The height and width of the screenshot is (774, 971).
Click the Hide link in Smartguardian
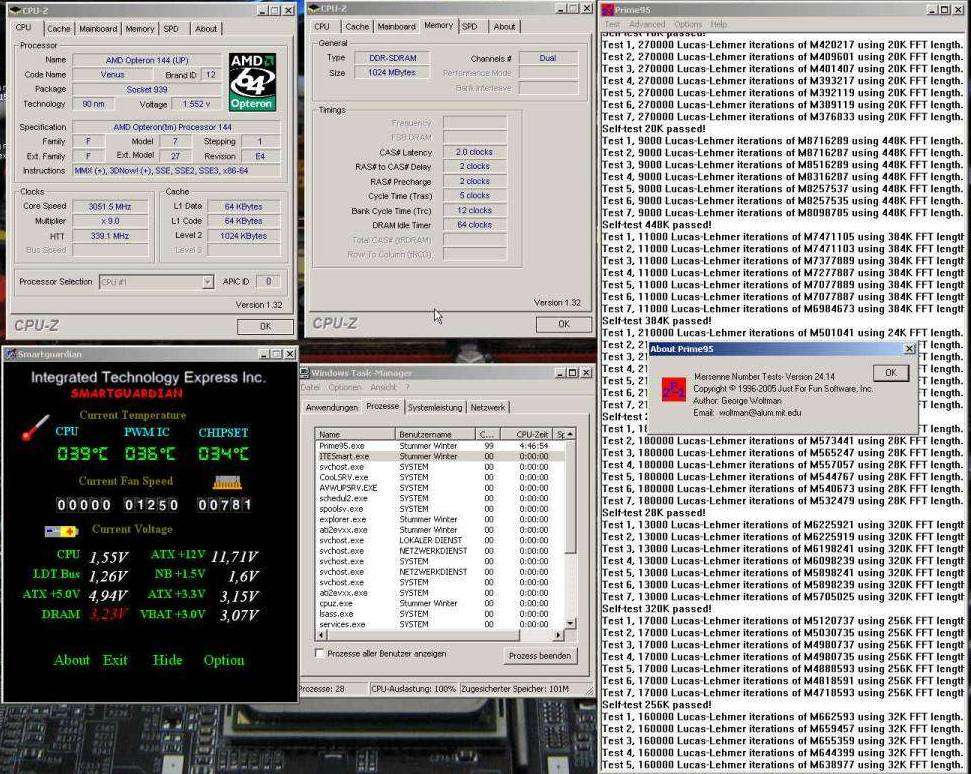tap(167, 660)
